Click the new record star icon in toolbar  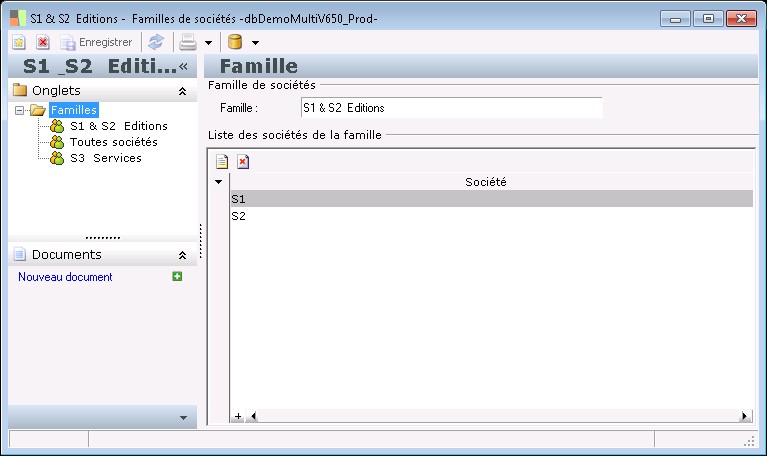pos(19,43)
